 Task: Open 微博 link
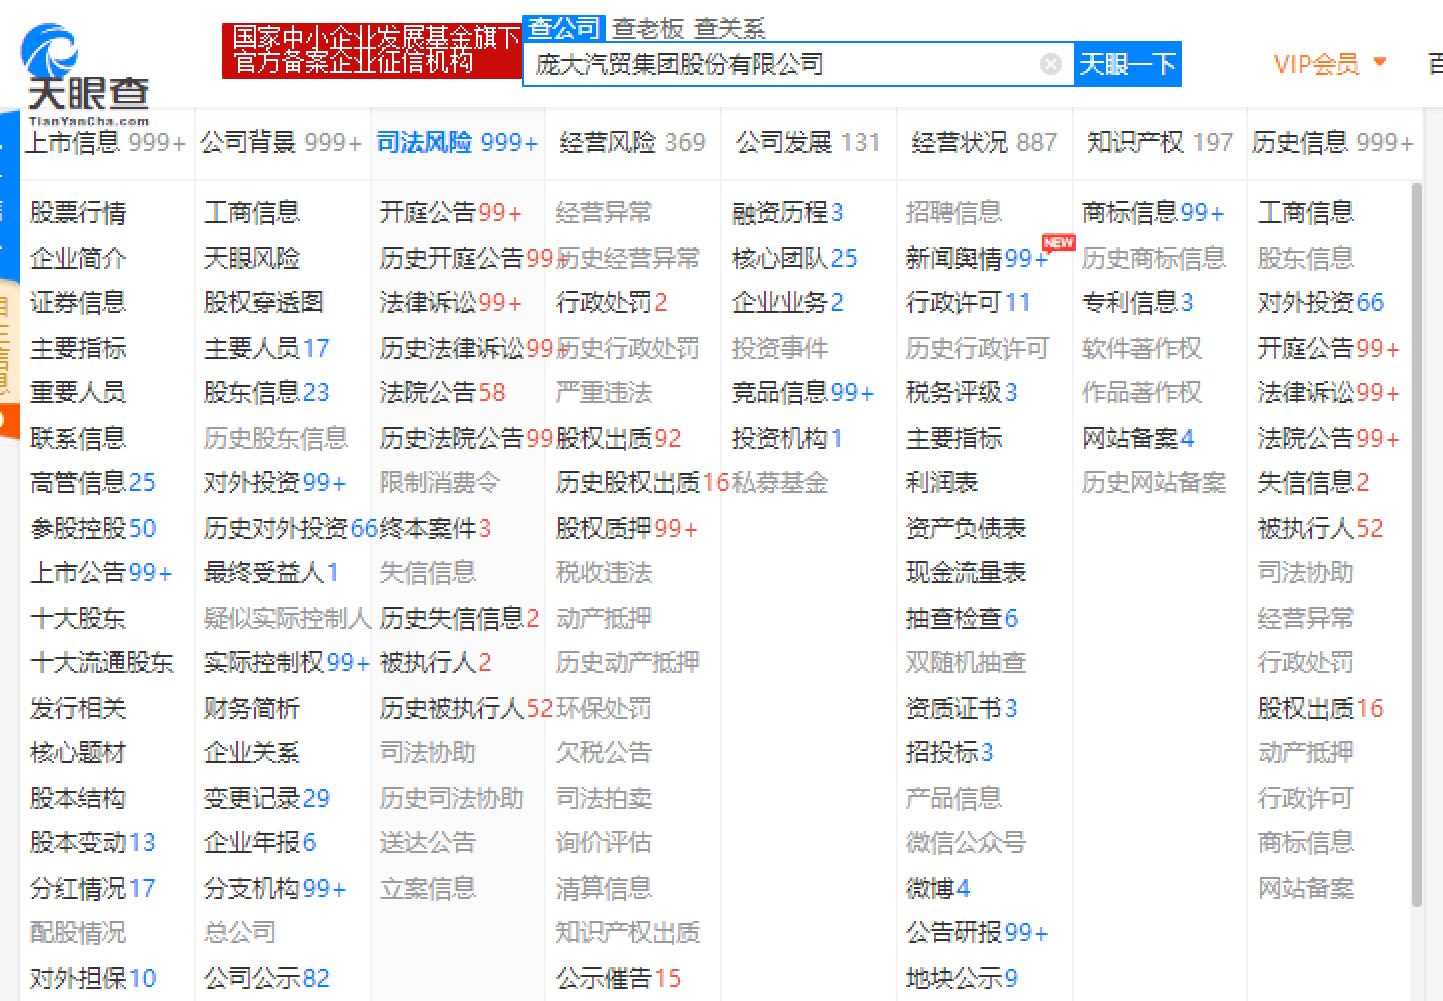938,888
